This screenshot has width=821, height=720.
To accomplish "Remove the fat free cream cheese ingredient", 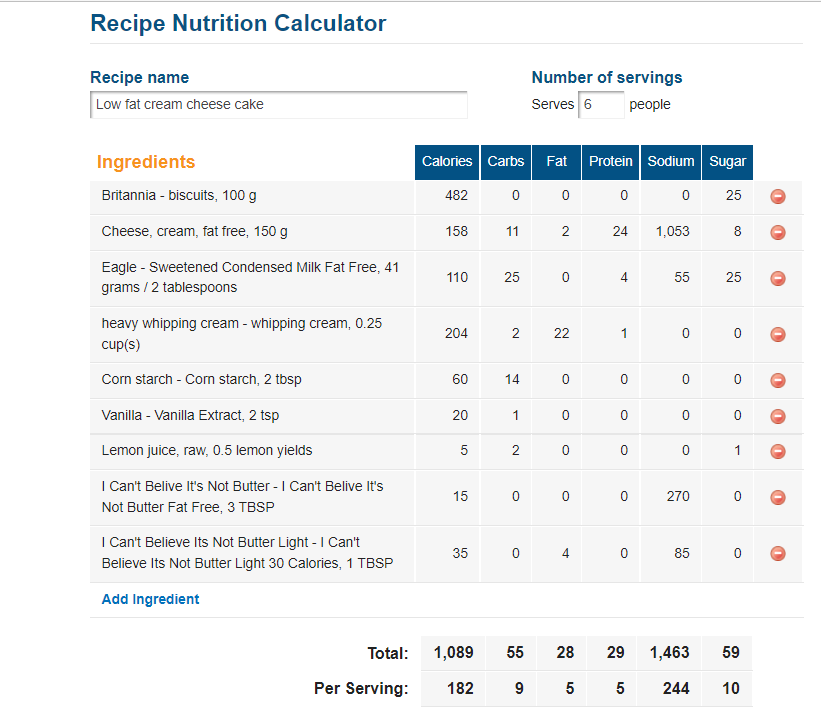I will [x=778, y=232].
